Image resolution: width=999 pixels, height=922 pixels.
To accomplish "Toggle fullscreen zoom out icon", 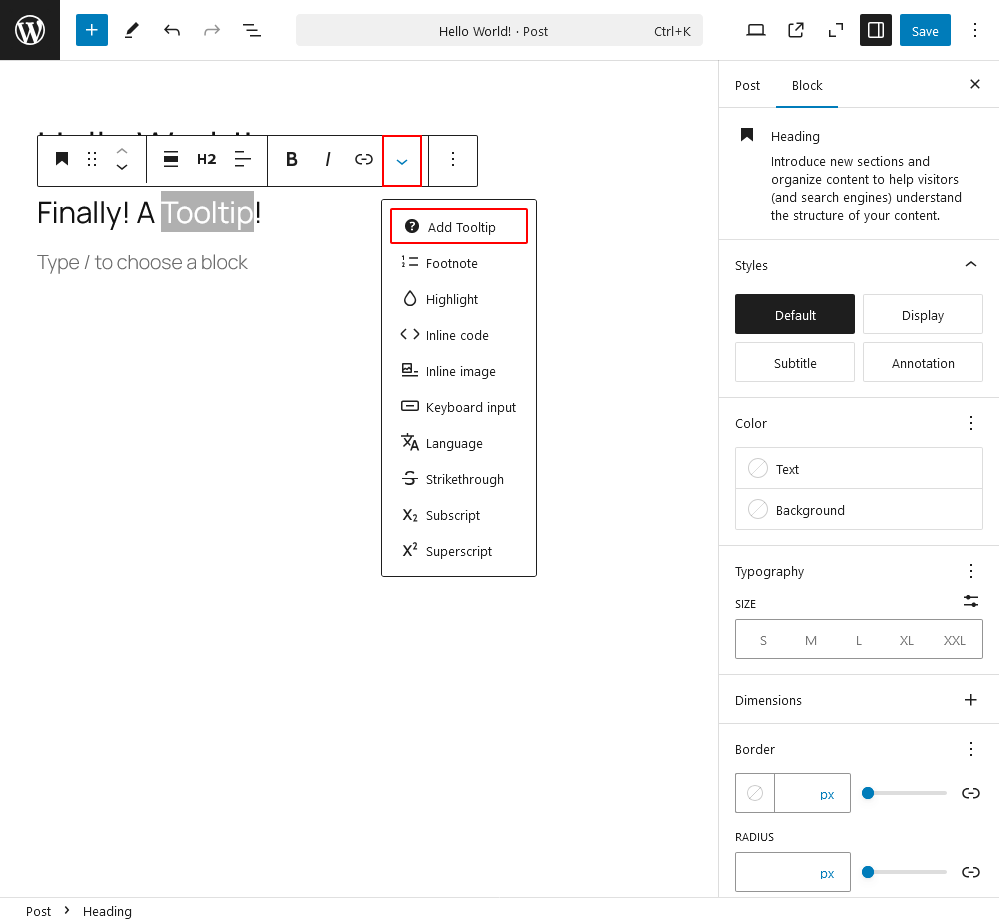I will (x=836, y=30).
